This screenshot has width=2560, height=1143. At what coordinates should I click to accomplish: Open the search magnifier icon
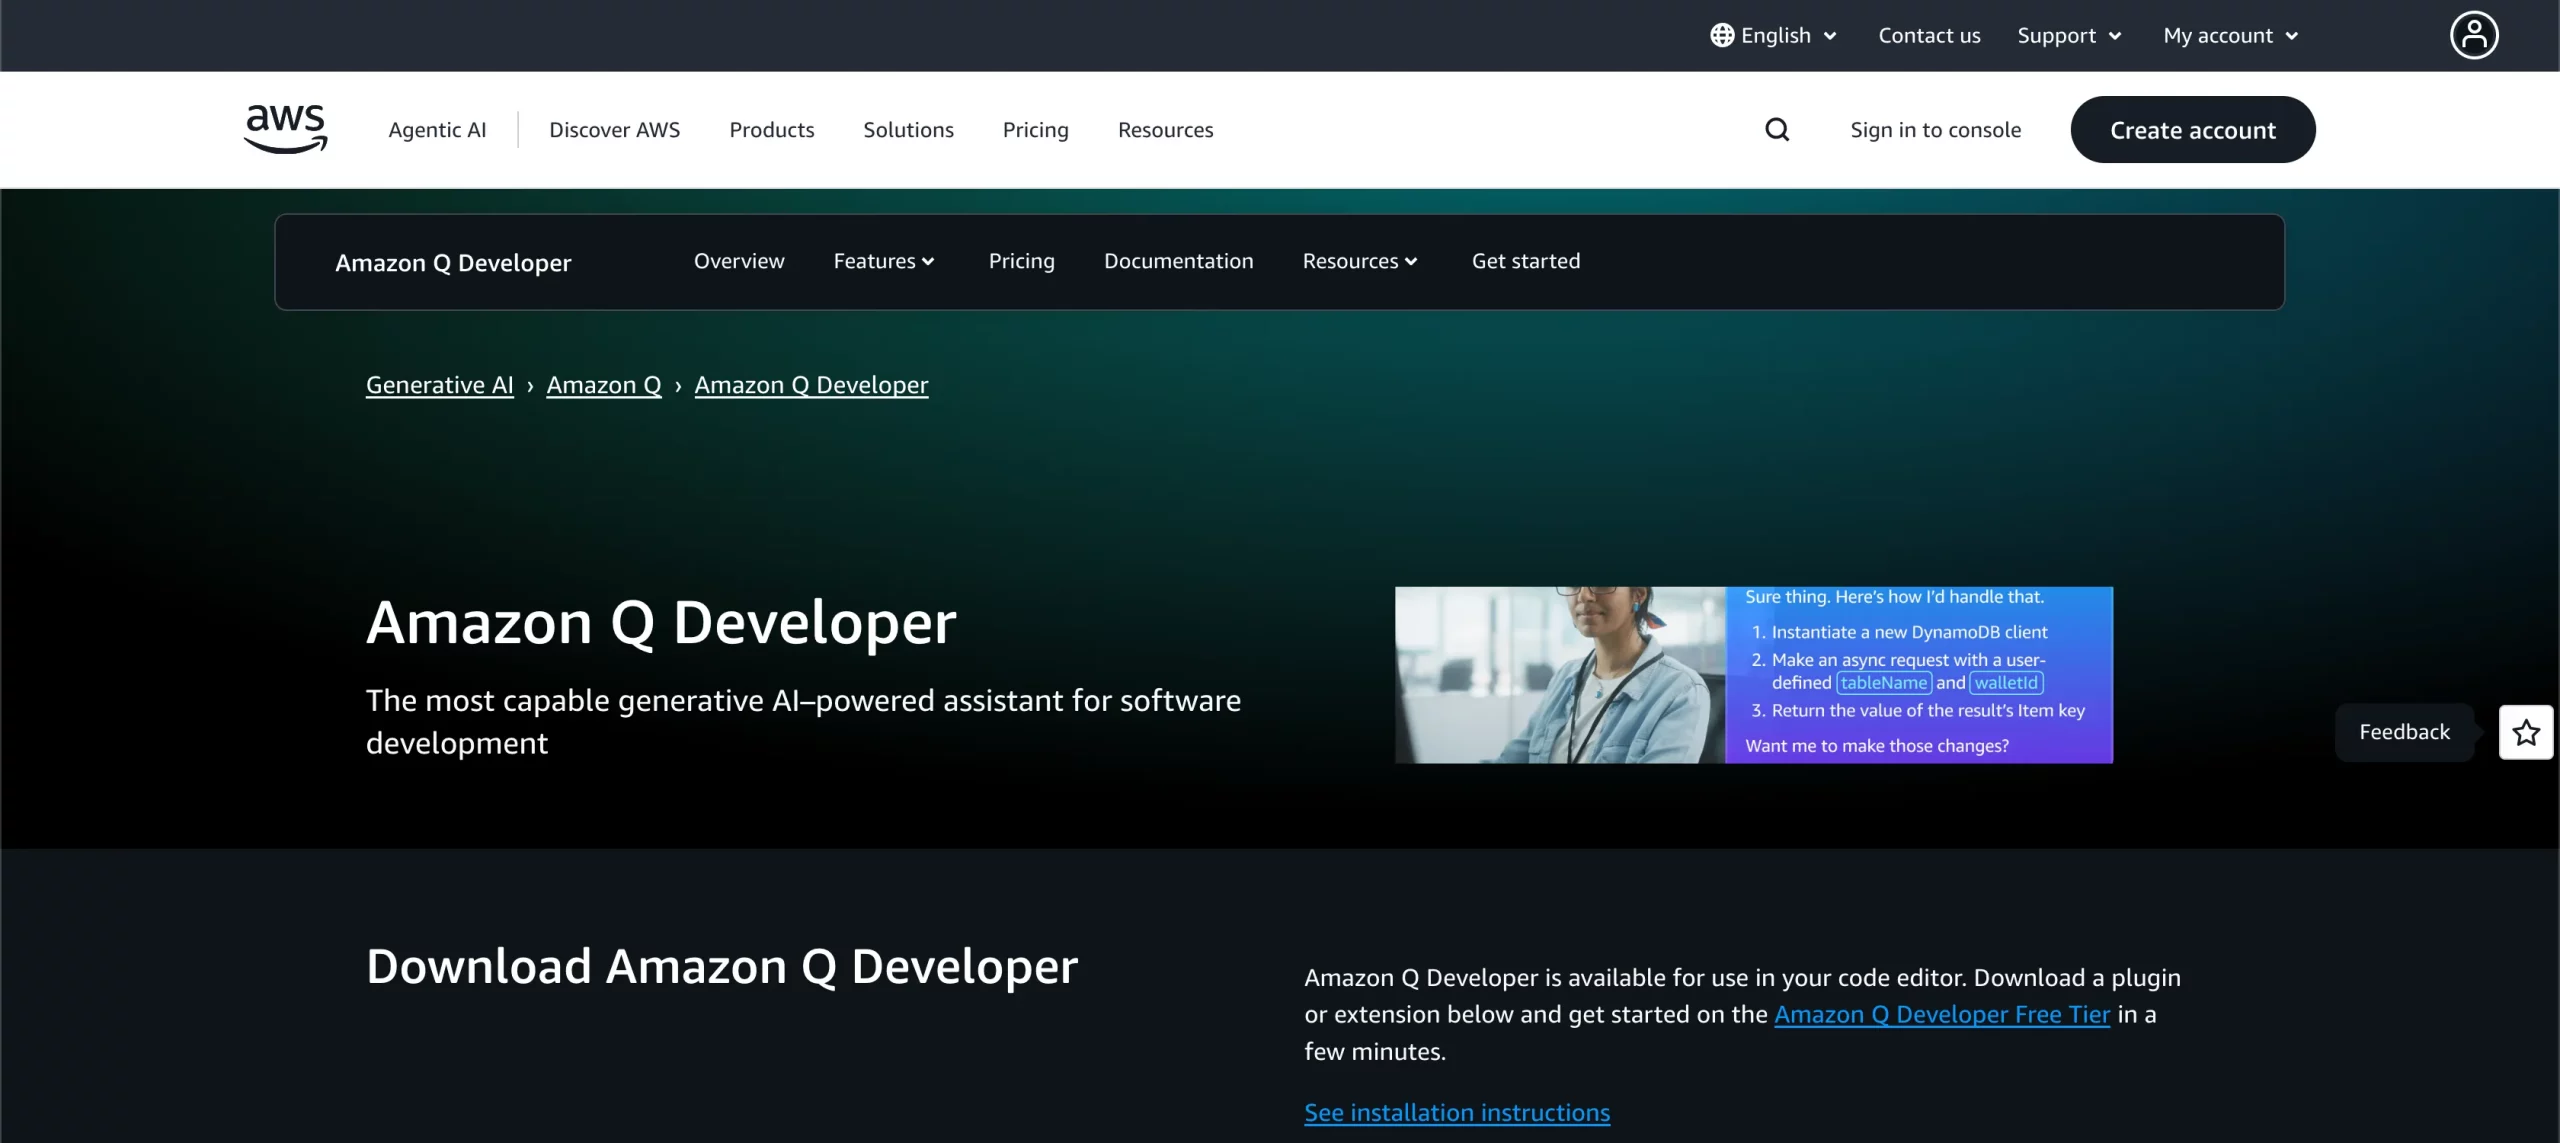[x=1777, y=130]
